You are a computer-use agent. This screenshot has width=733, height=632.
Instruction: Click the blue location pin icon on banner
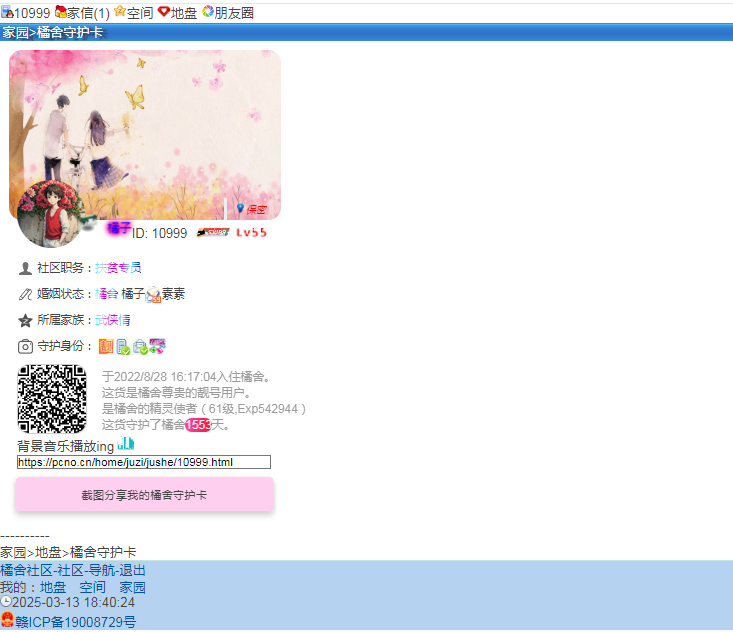pos(240,208)
